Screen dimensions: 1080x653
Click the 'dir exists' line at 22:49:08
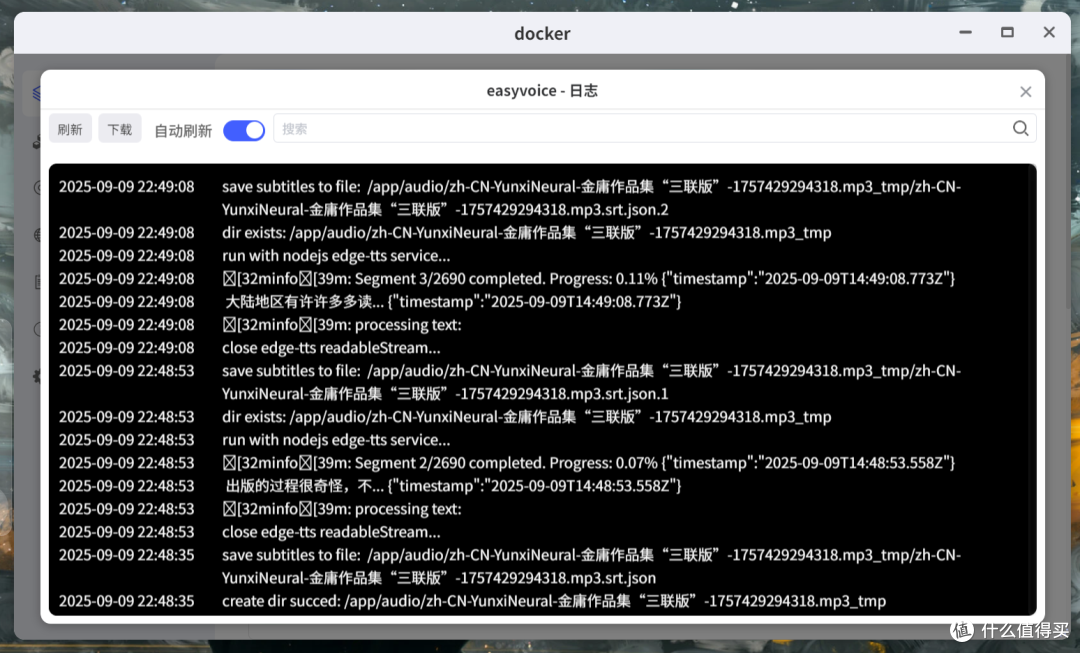tap(526, 233)
